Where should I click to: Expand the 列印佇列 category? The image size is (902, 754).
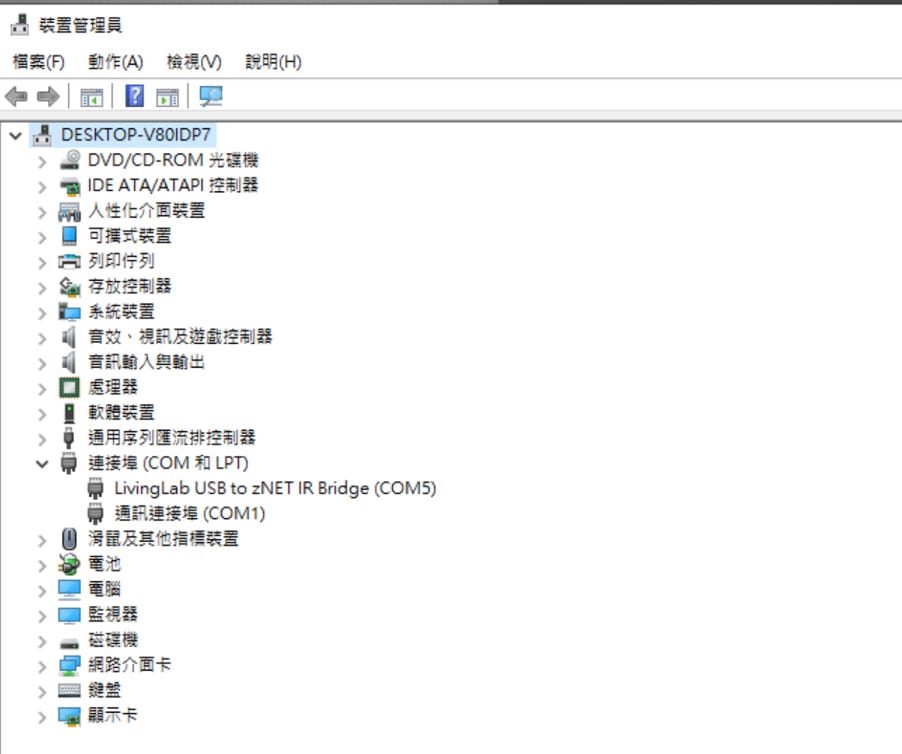click(x=42, y=263)
